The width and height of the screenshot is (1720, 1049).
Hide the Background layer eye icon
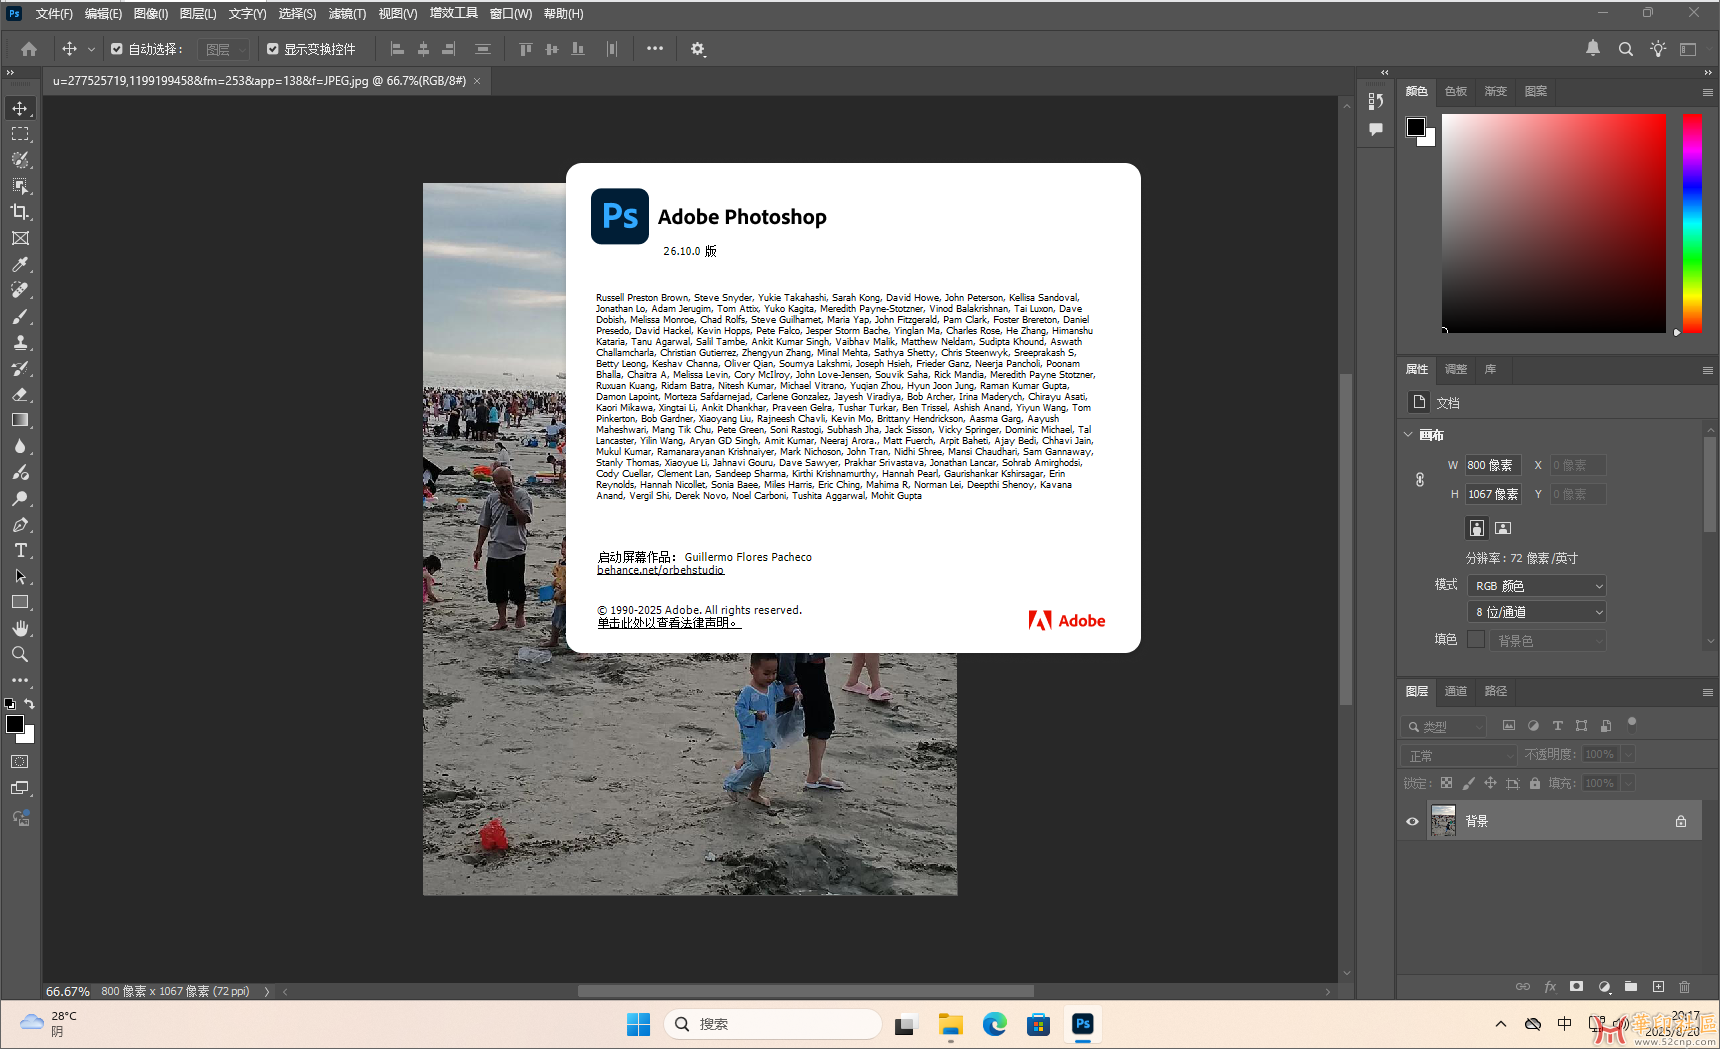click(1412, 821)
